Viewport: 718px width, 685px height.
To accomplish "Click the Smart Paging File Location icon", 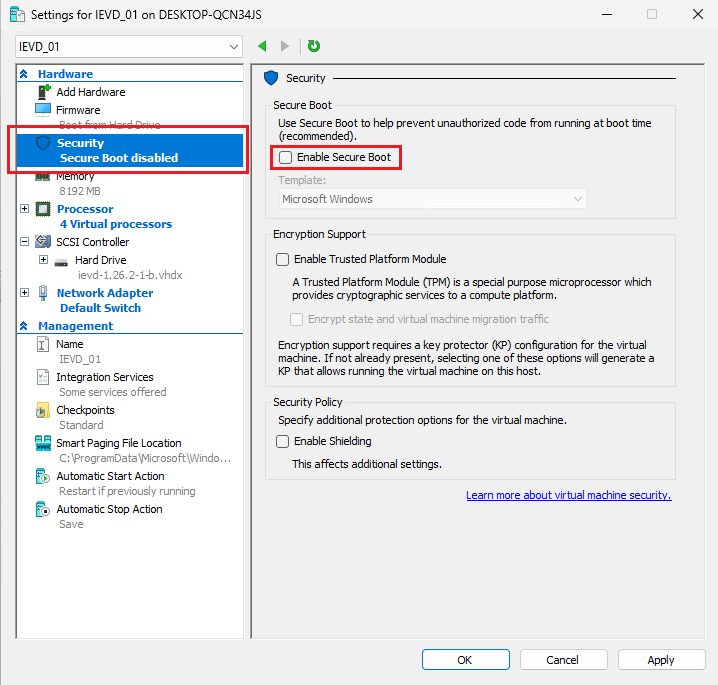I will (x=43, y=443).
